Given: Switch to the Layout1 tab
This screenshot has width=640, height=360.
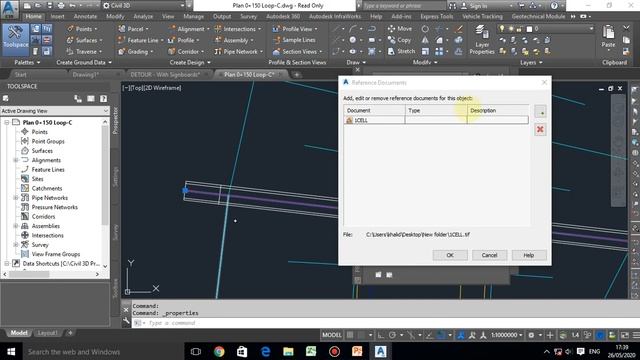Looking at the screenshot, I should click(47, 333).
